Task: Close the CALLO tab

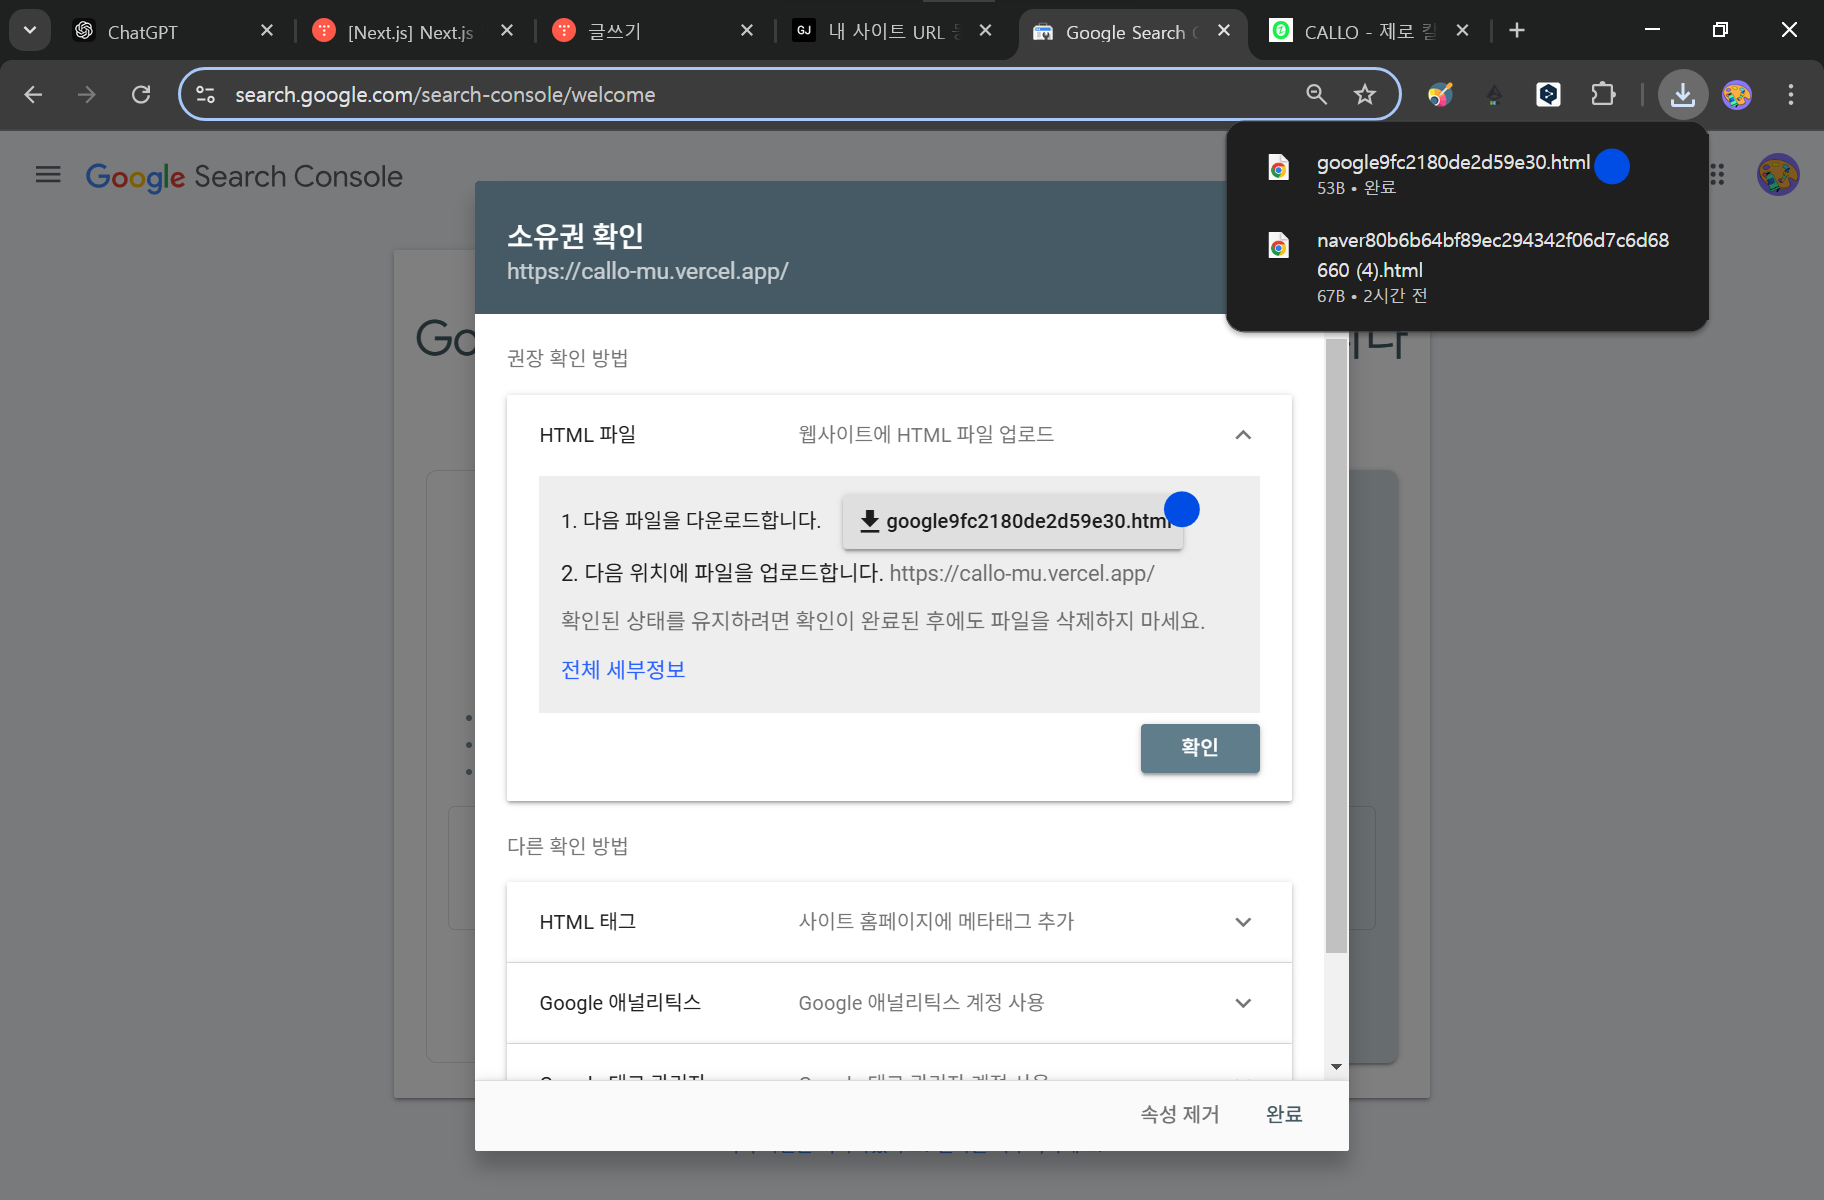Action: click(x=1463, y=31)
